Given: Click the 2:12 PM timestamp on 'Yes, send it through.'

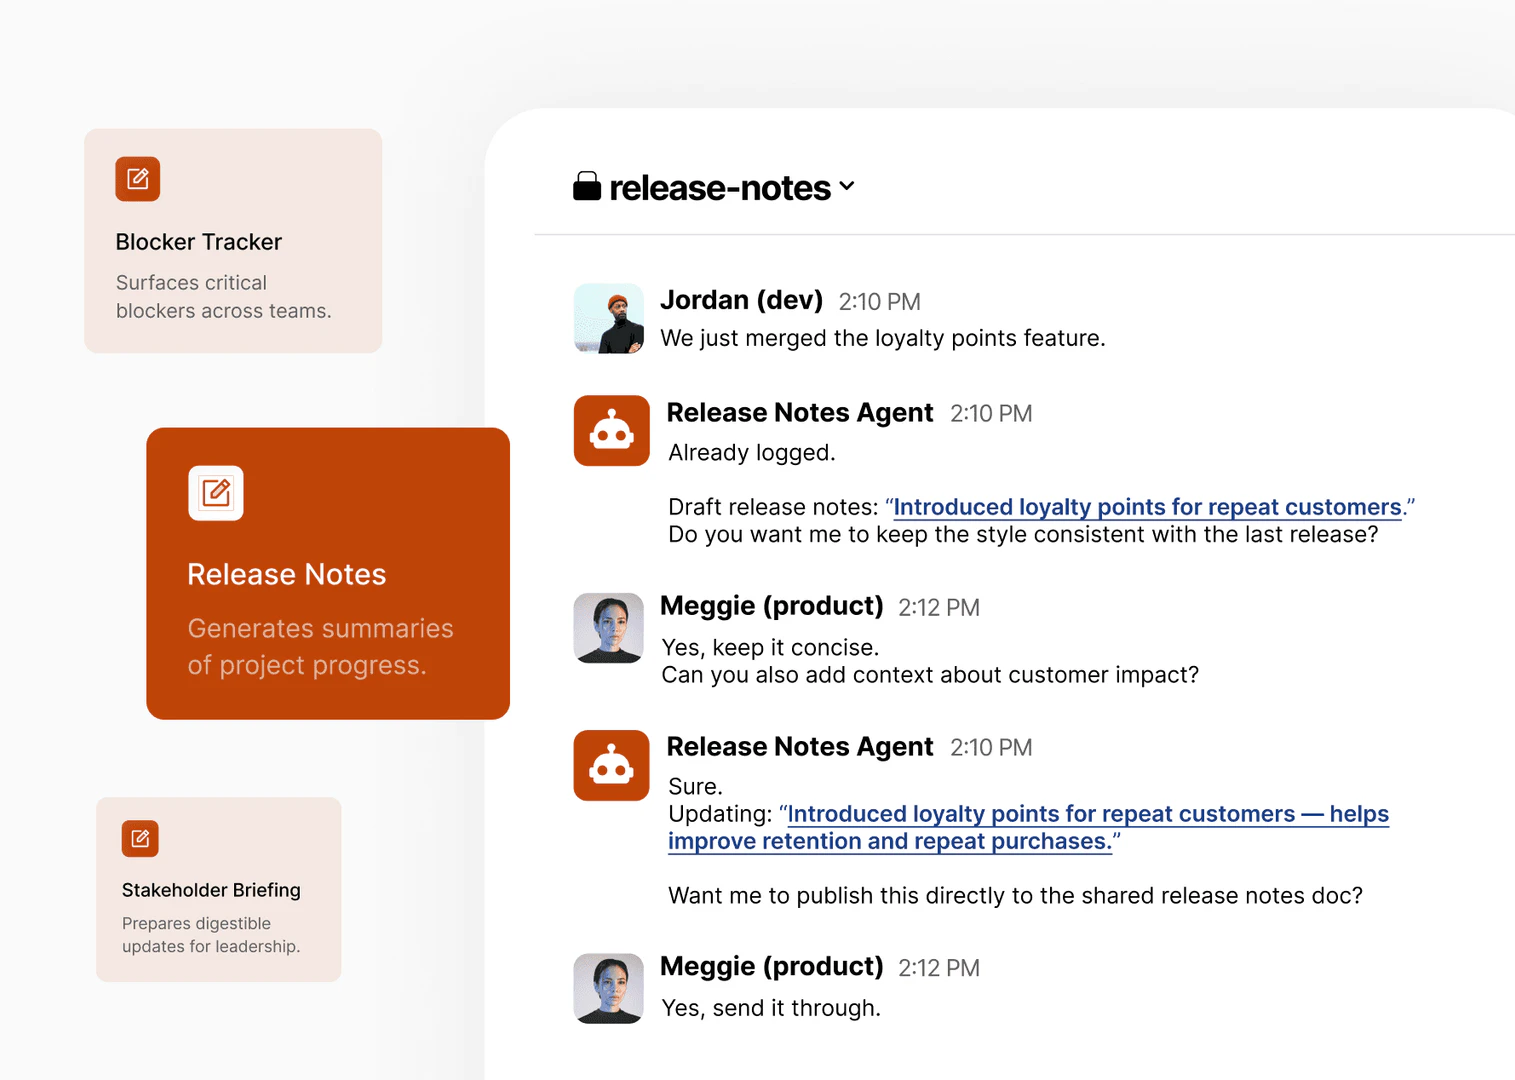Looking at the screenshot, I should tap(939, 968).
